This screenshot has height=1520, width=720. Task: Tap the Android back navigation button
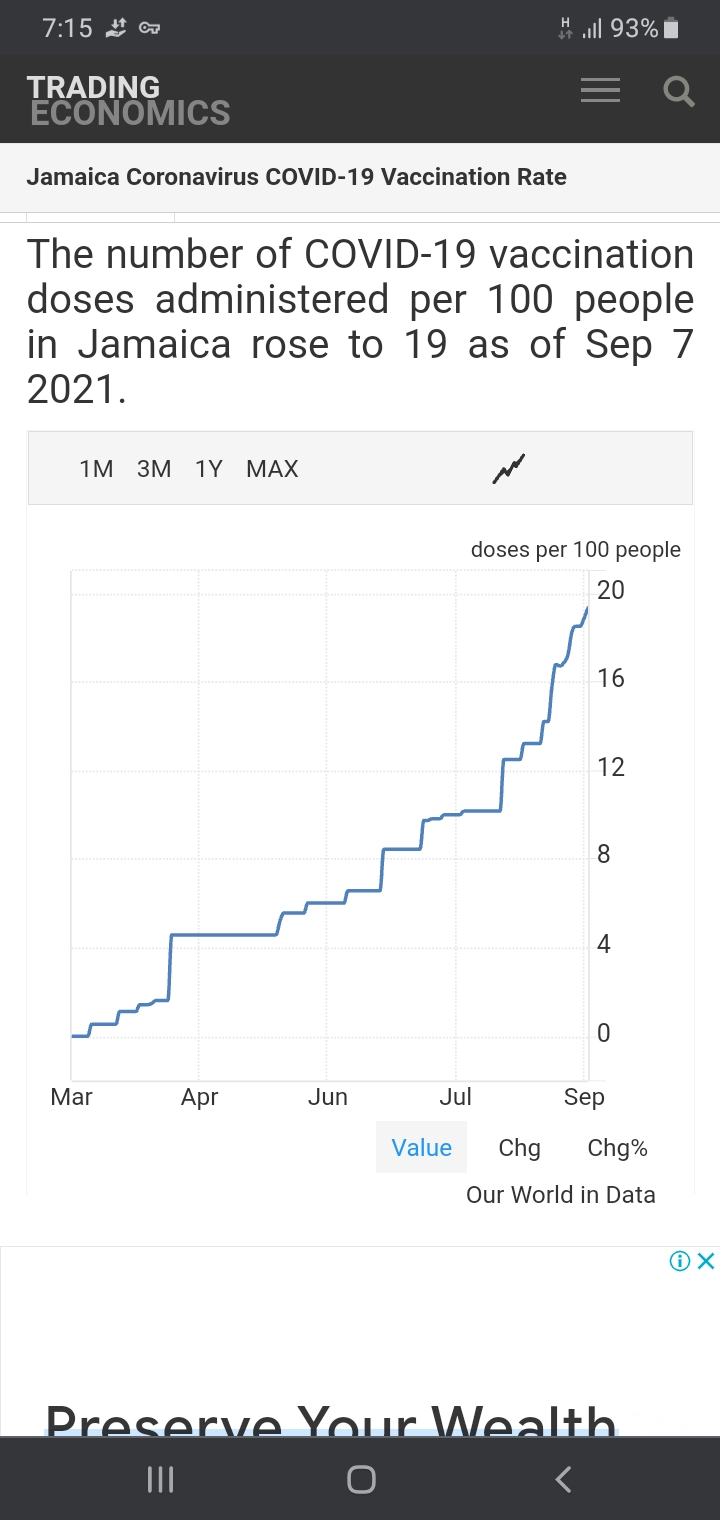coord(563,1479)
